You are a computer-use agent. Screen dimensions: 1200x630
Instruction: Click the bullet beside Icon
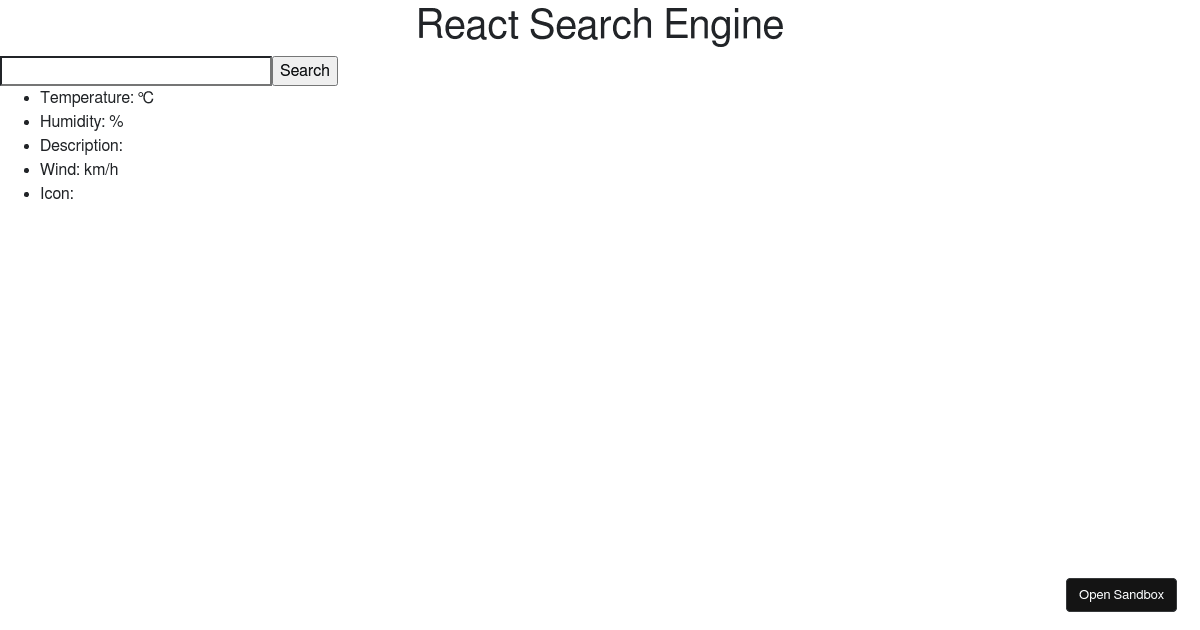26,194
